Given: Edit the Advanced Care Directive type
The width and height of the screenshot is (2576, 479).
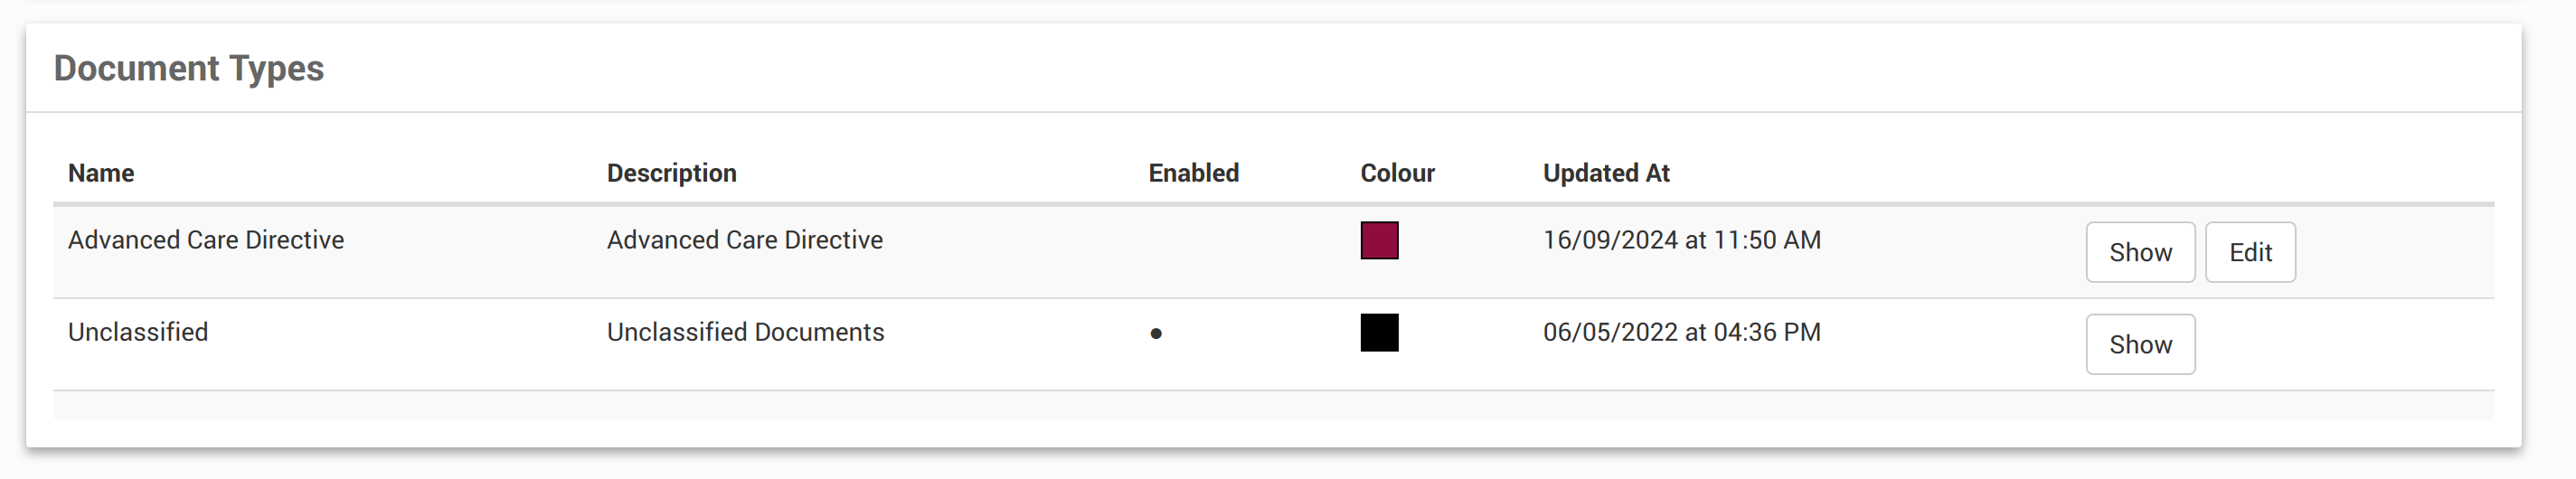Looking at the screenshot, I should click(2250, 252).
